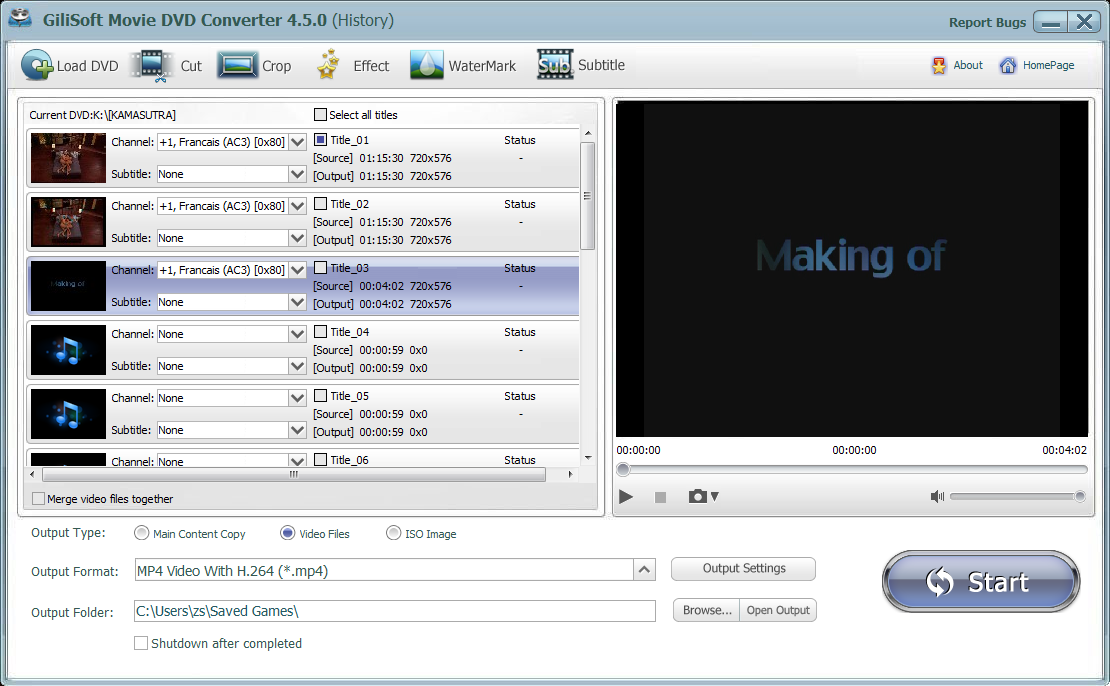The height and width of the screenshot is (686, 1110).
Task: Open the Subtitle dropdown for Title_02
Action: pos(297,238)
